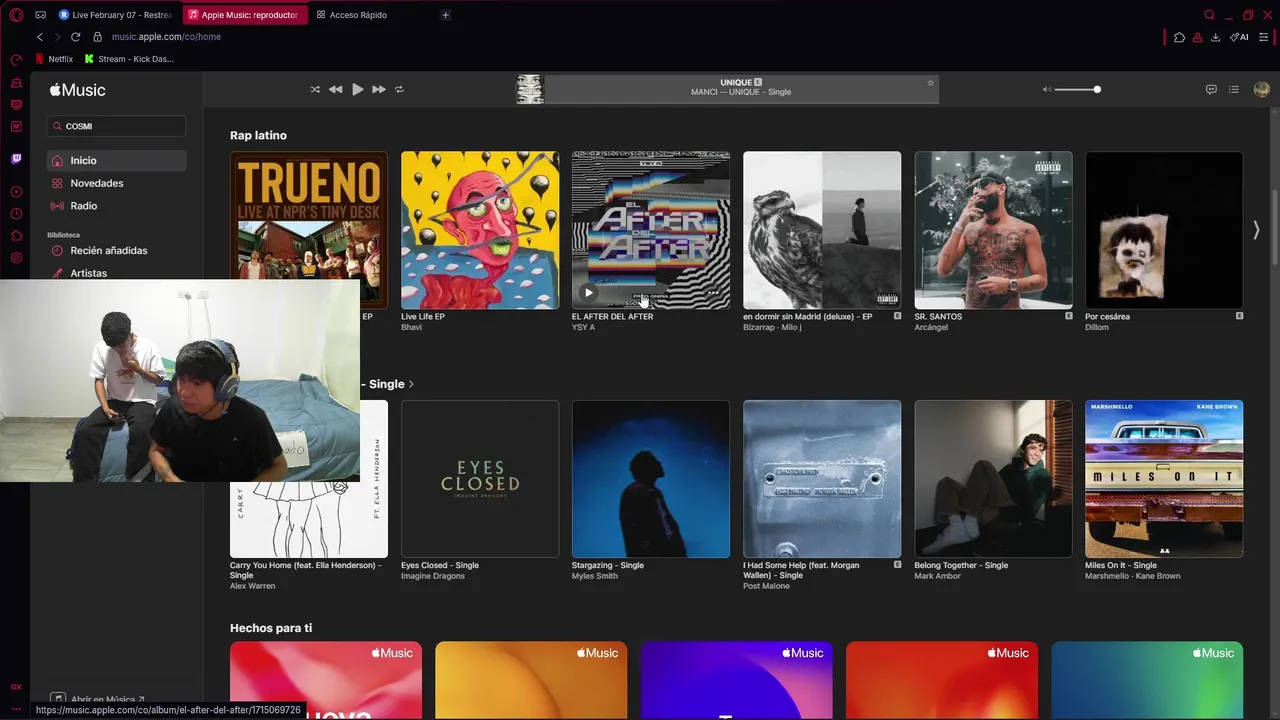
Task: Open Belong Together single cover
Action: 993,479
